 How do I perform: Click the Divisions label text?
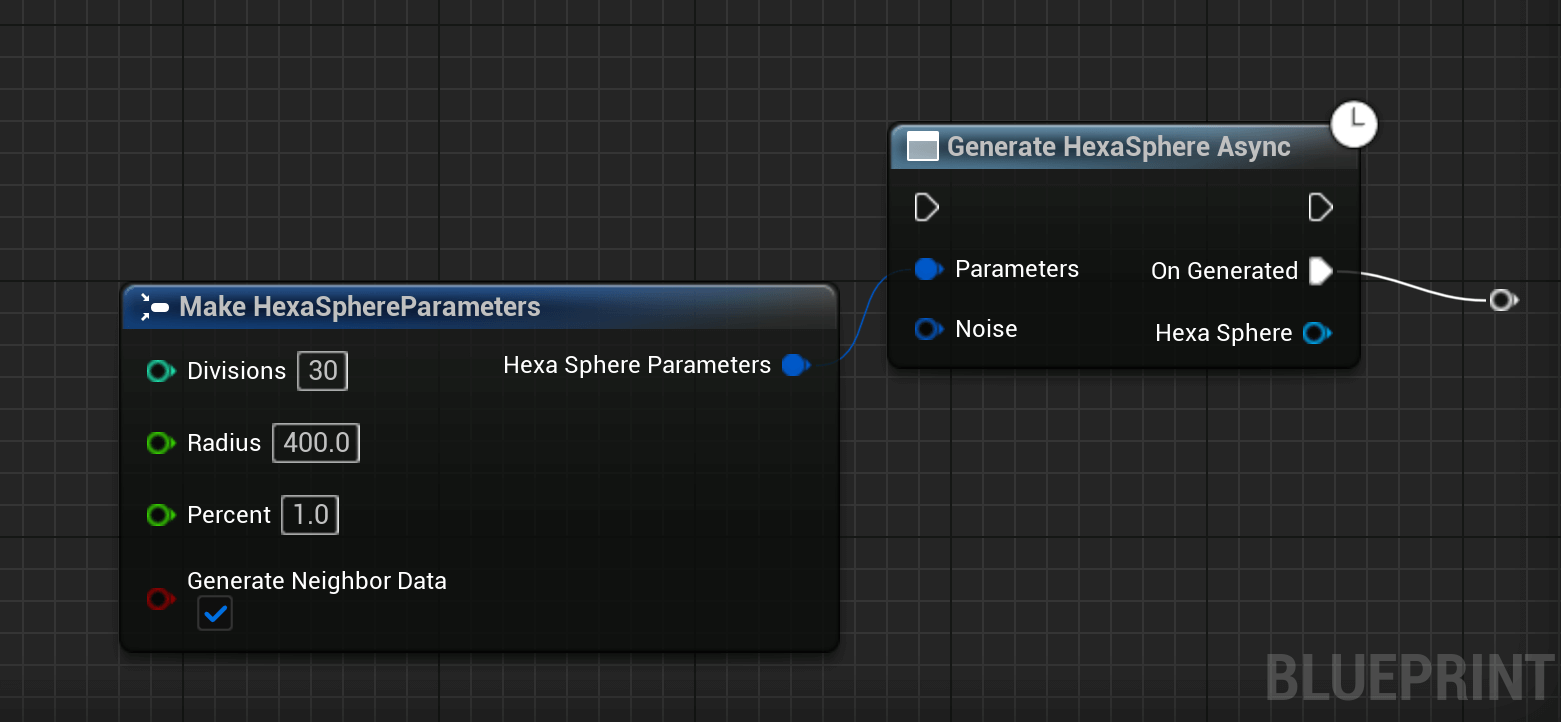[x=237, y=371]
